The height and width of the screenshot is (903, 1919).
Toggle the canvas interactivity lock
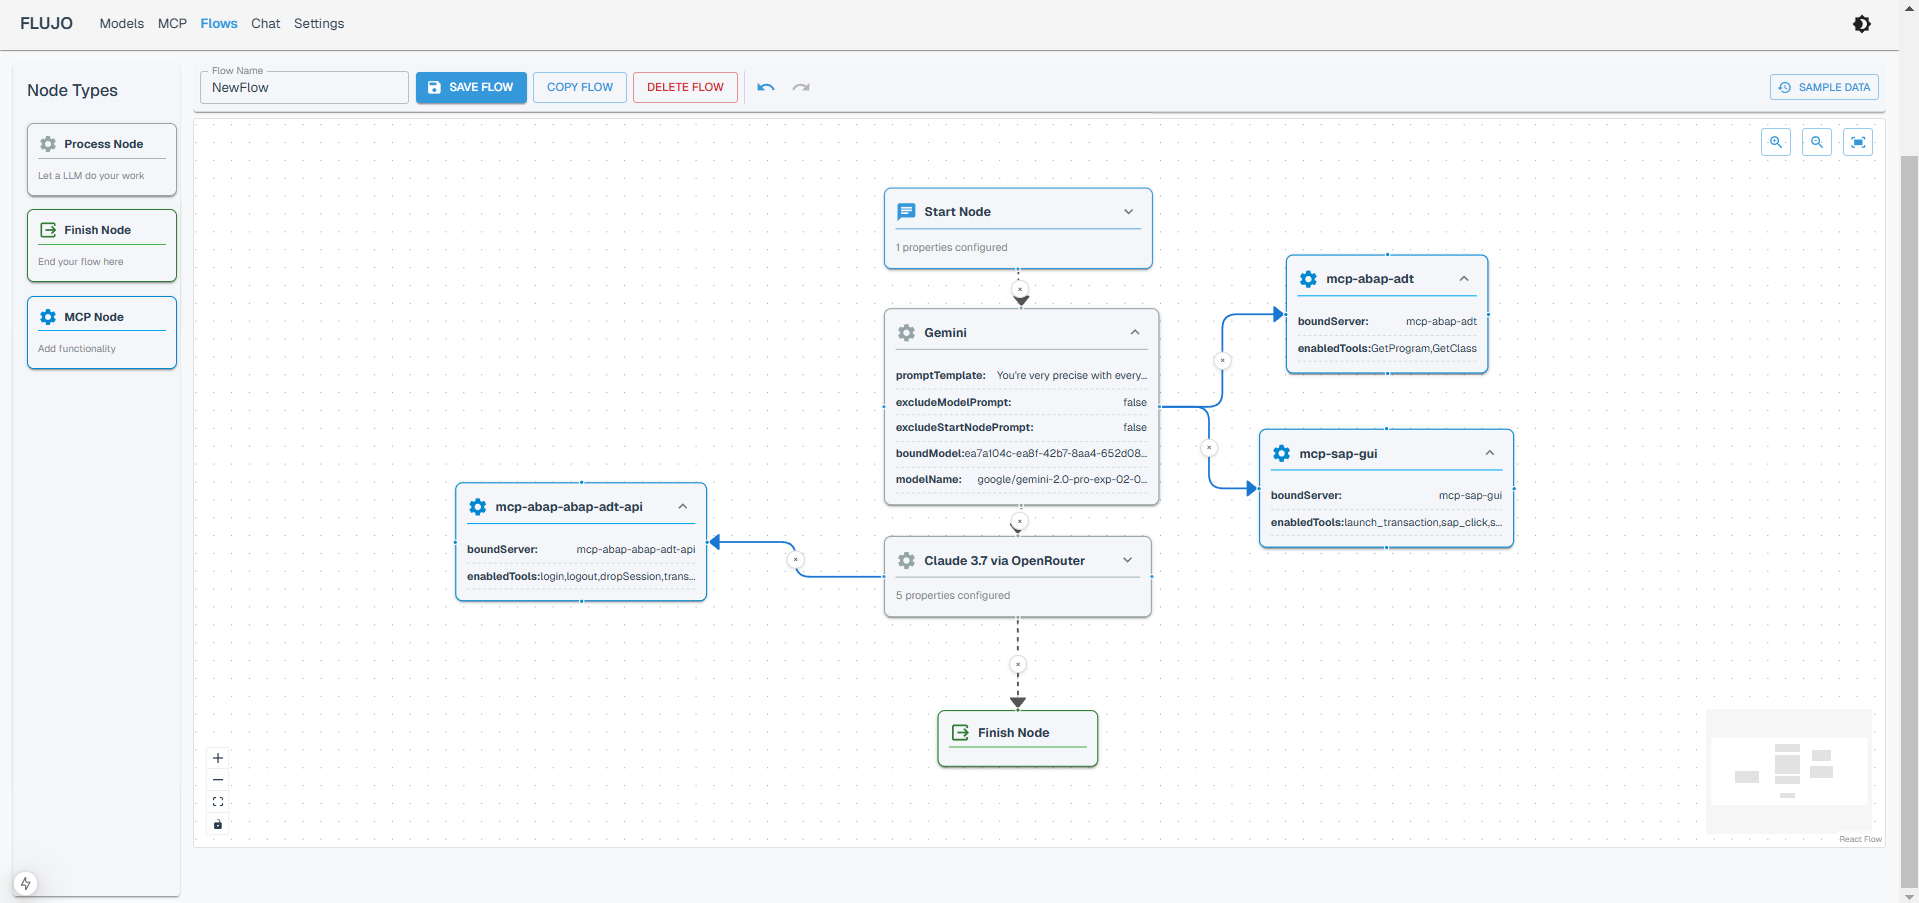click(x=218, y=825)
